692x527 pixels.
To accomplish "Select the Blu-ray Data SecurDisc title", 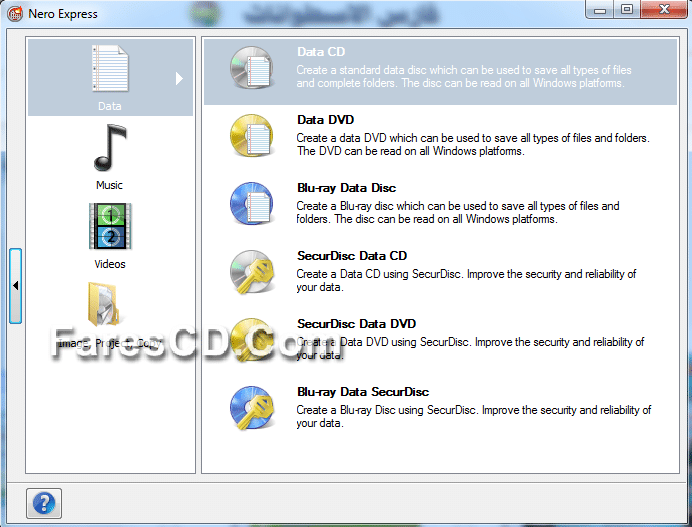I will (x=363, y=392).
